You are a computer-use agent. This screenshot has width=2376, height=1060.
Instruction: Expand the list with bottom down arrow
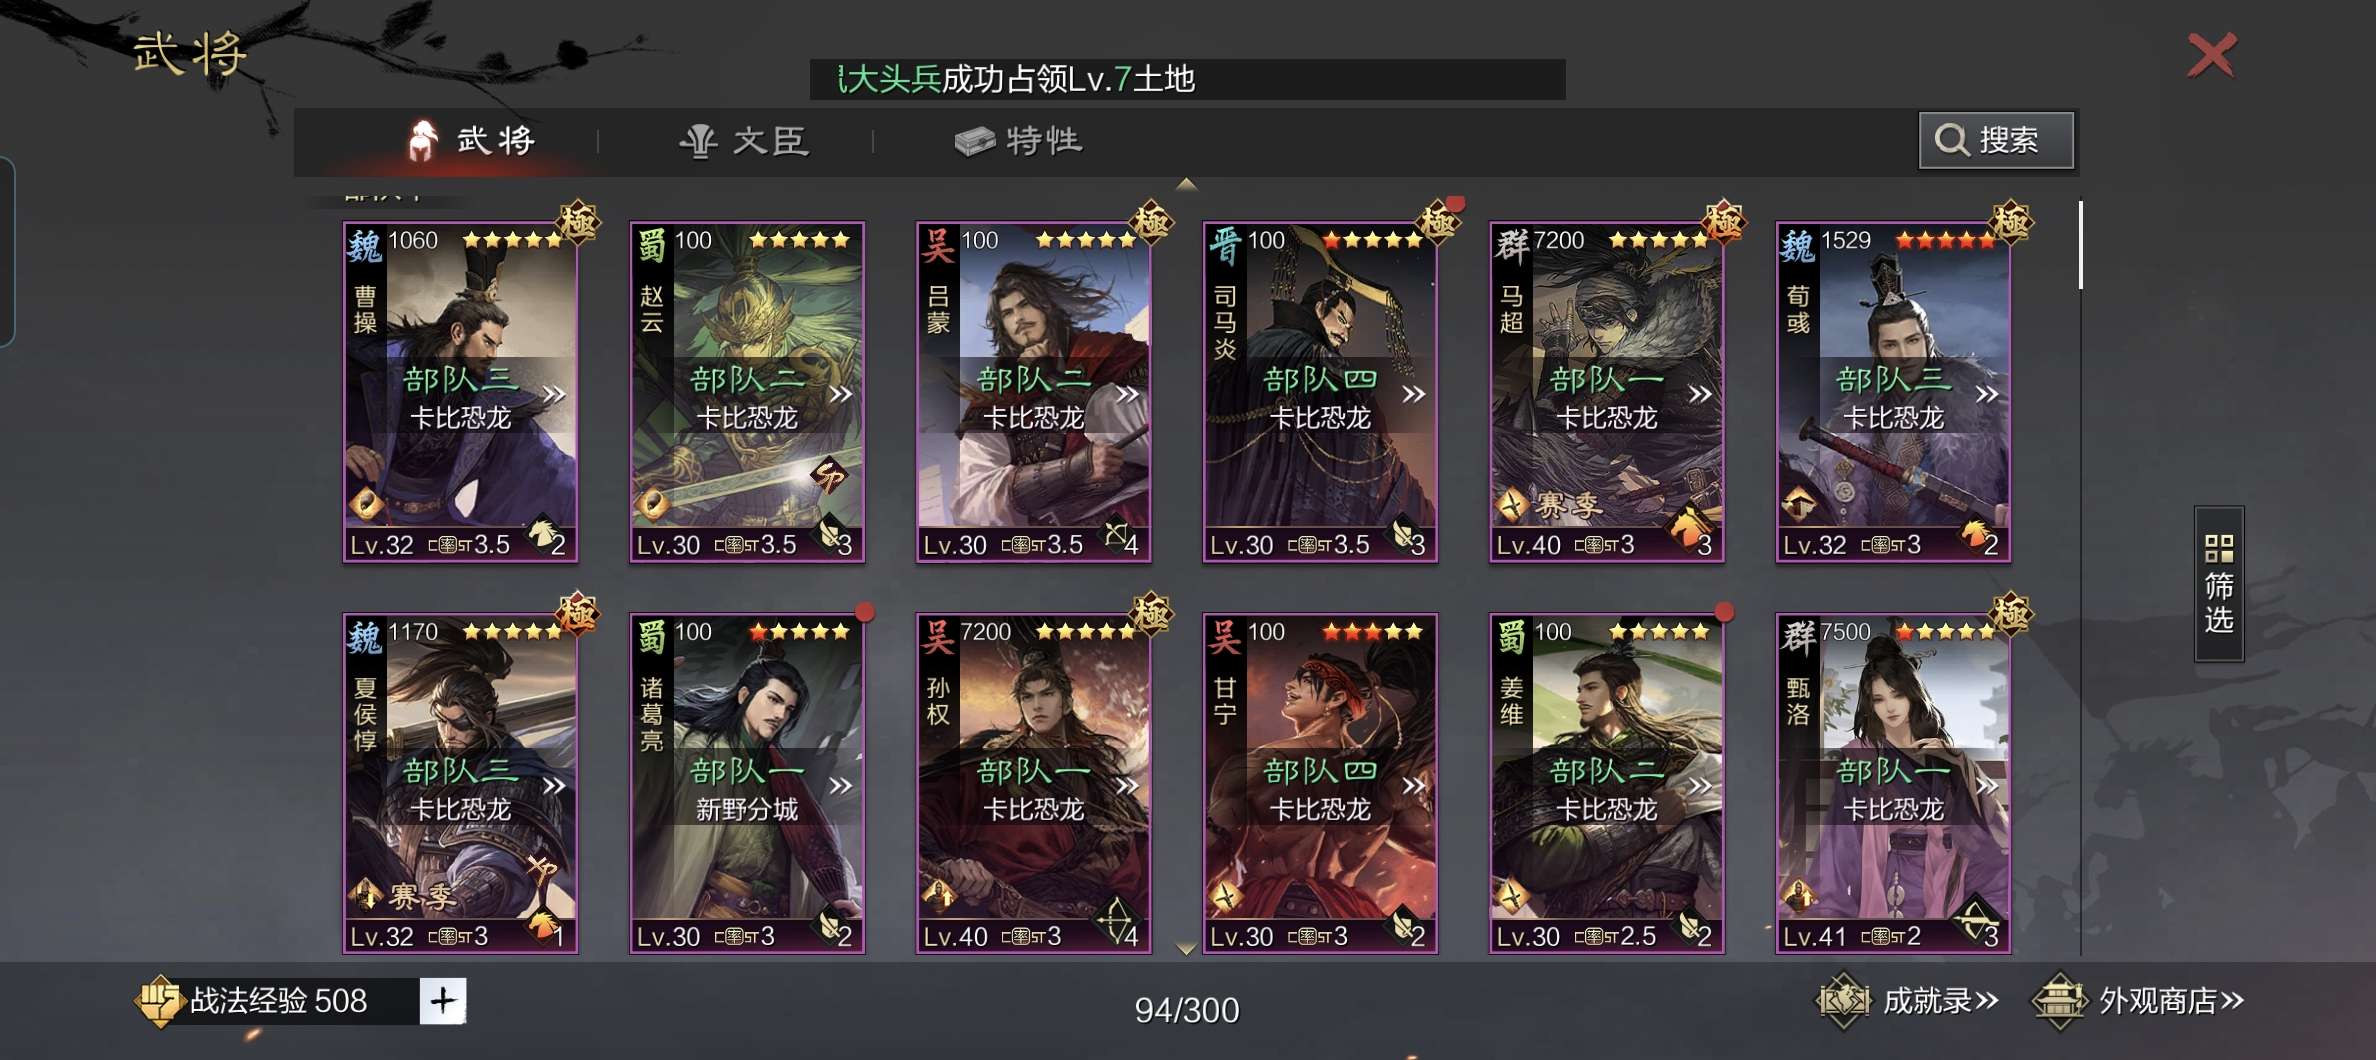[x=1186, y=949]
